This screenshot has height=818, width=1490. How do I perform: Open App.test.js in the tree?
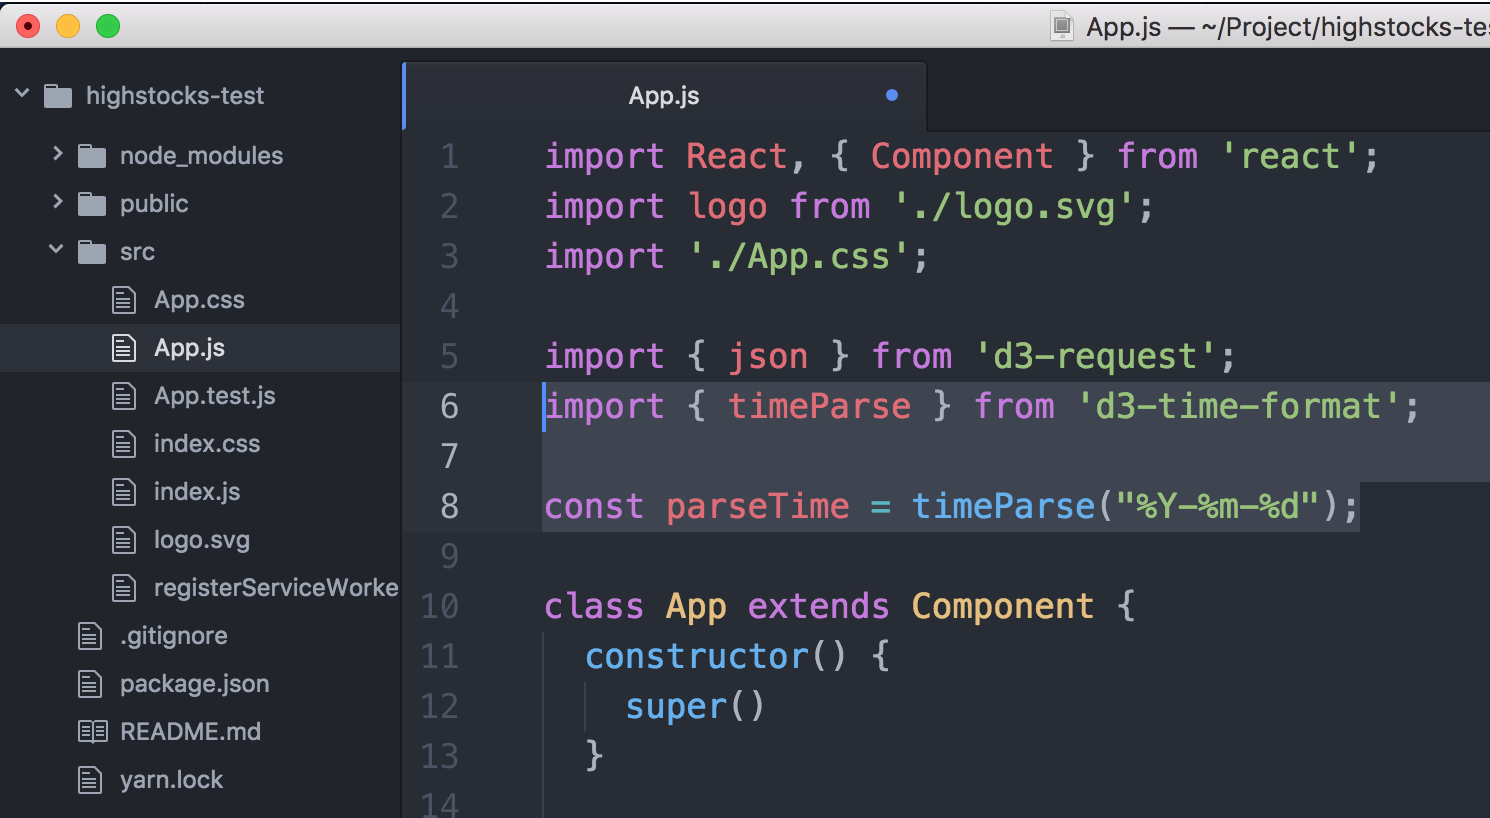pos(214,396)
